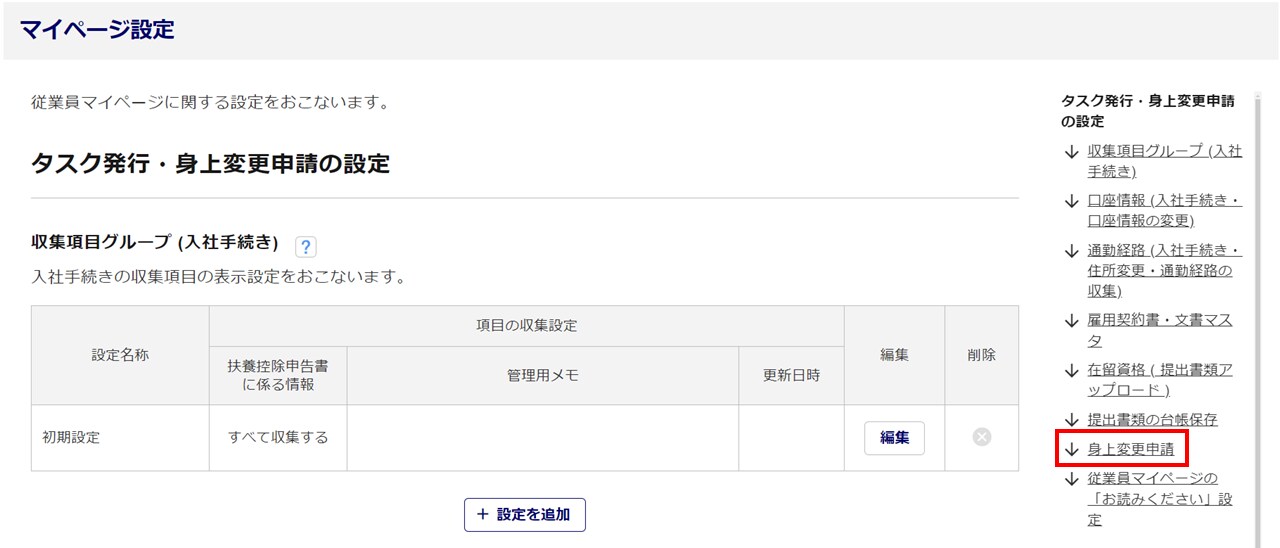The height and width of the screenshot is (548, 1280).
Task: Click the 管理用メモ column header
Action: point(542,375)
